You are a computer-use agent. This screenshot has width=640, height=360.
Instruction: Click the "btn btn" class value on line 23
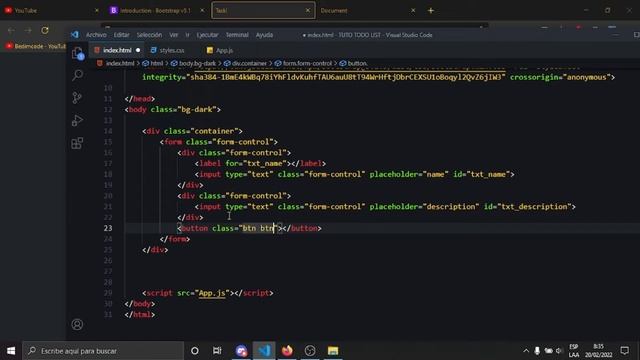tap(258, 228)
